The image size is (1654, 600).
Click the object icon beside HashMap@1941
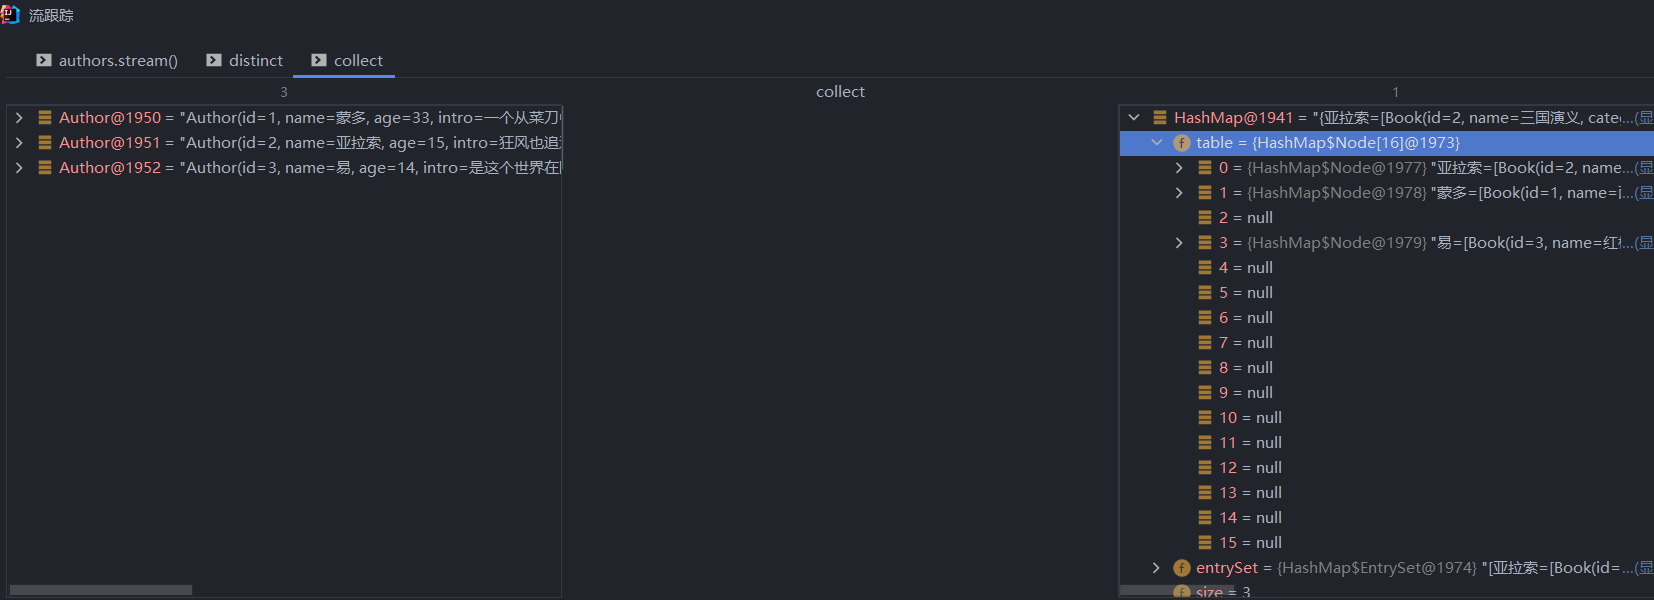[x=1160, y=118]
